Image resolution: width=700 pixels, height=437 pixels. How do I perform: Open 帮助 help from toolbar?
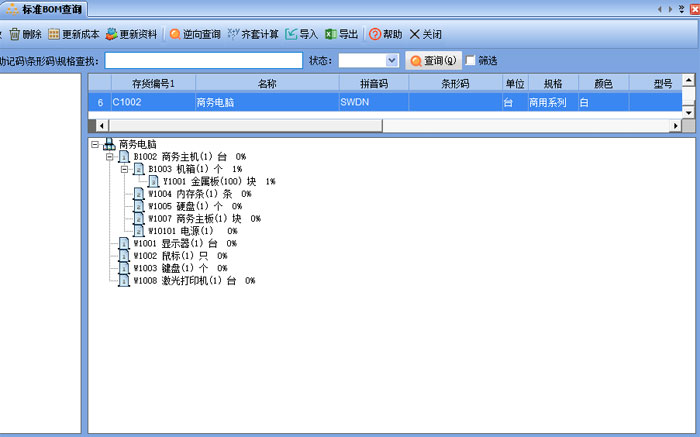pyautogui.click(x=376, y=34)
